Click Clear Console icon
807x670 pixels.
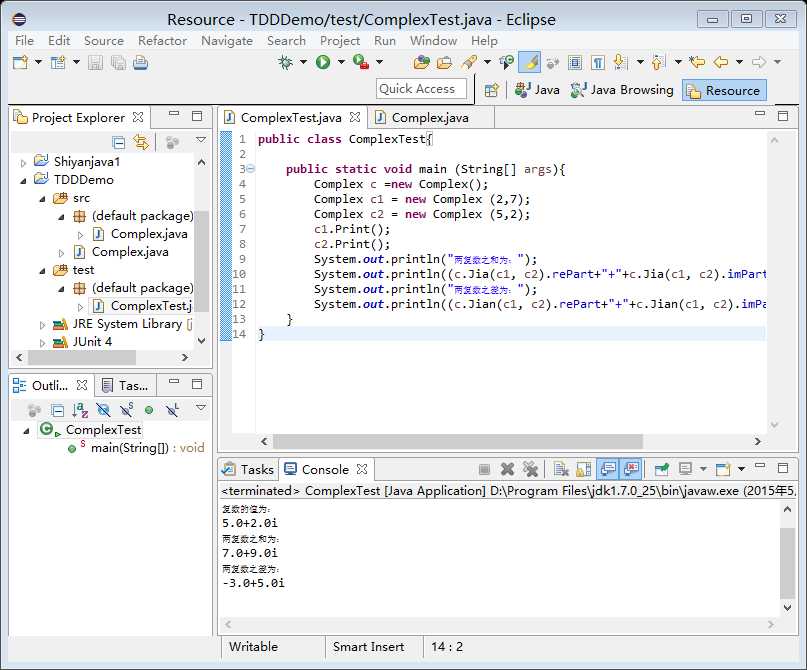pyautogui.click(x=561, y=469)
